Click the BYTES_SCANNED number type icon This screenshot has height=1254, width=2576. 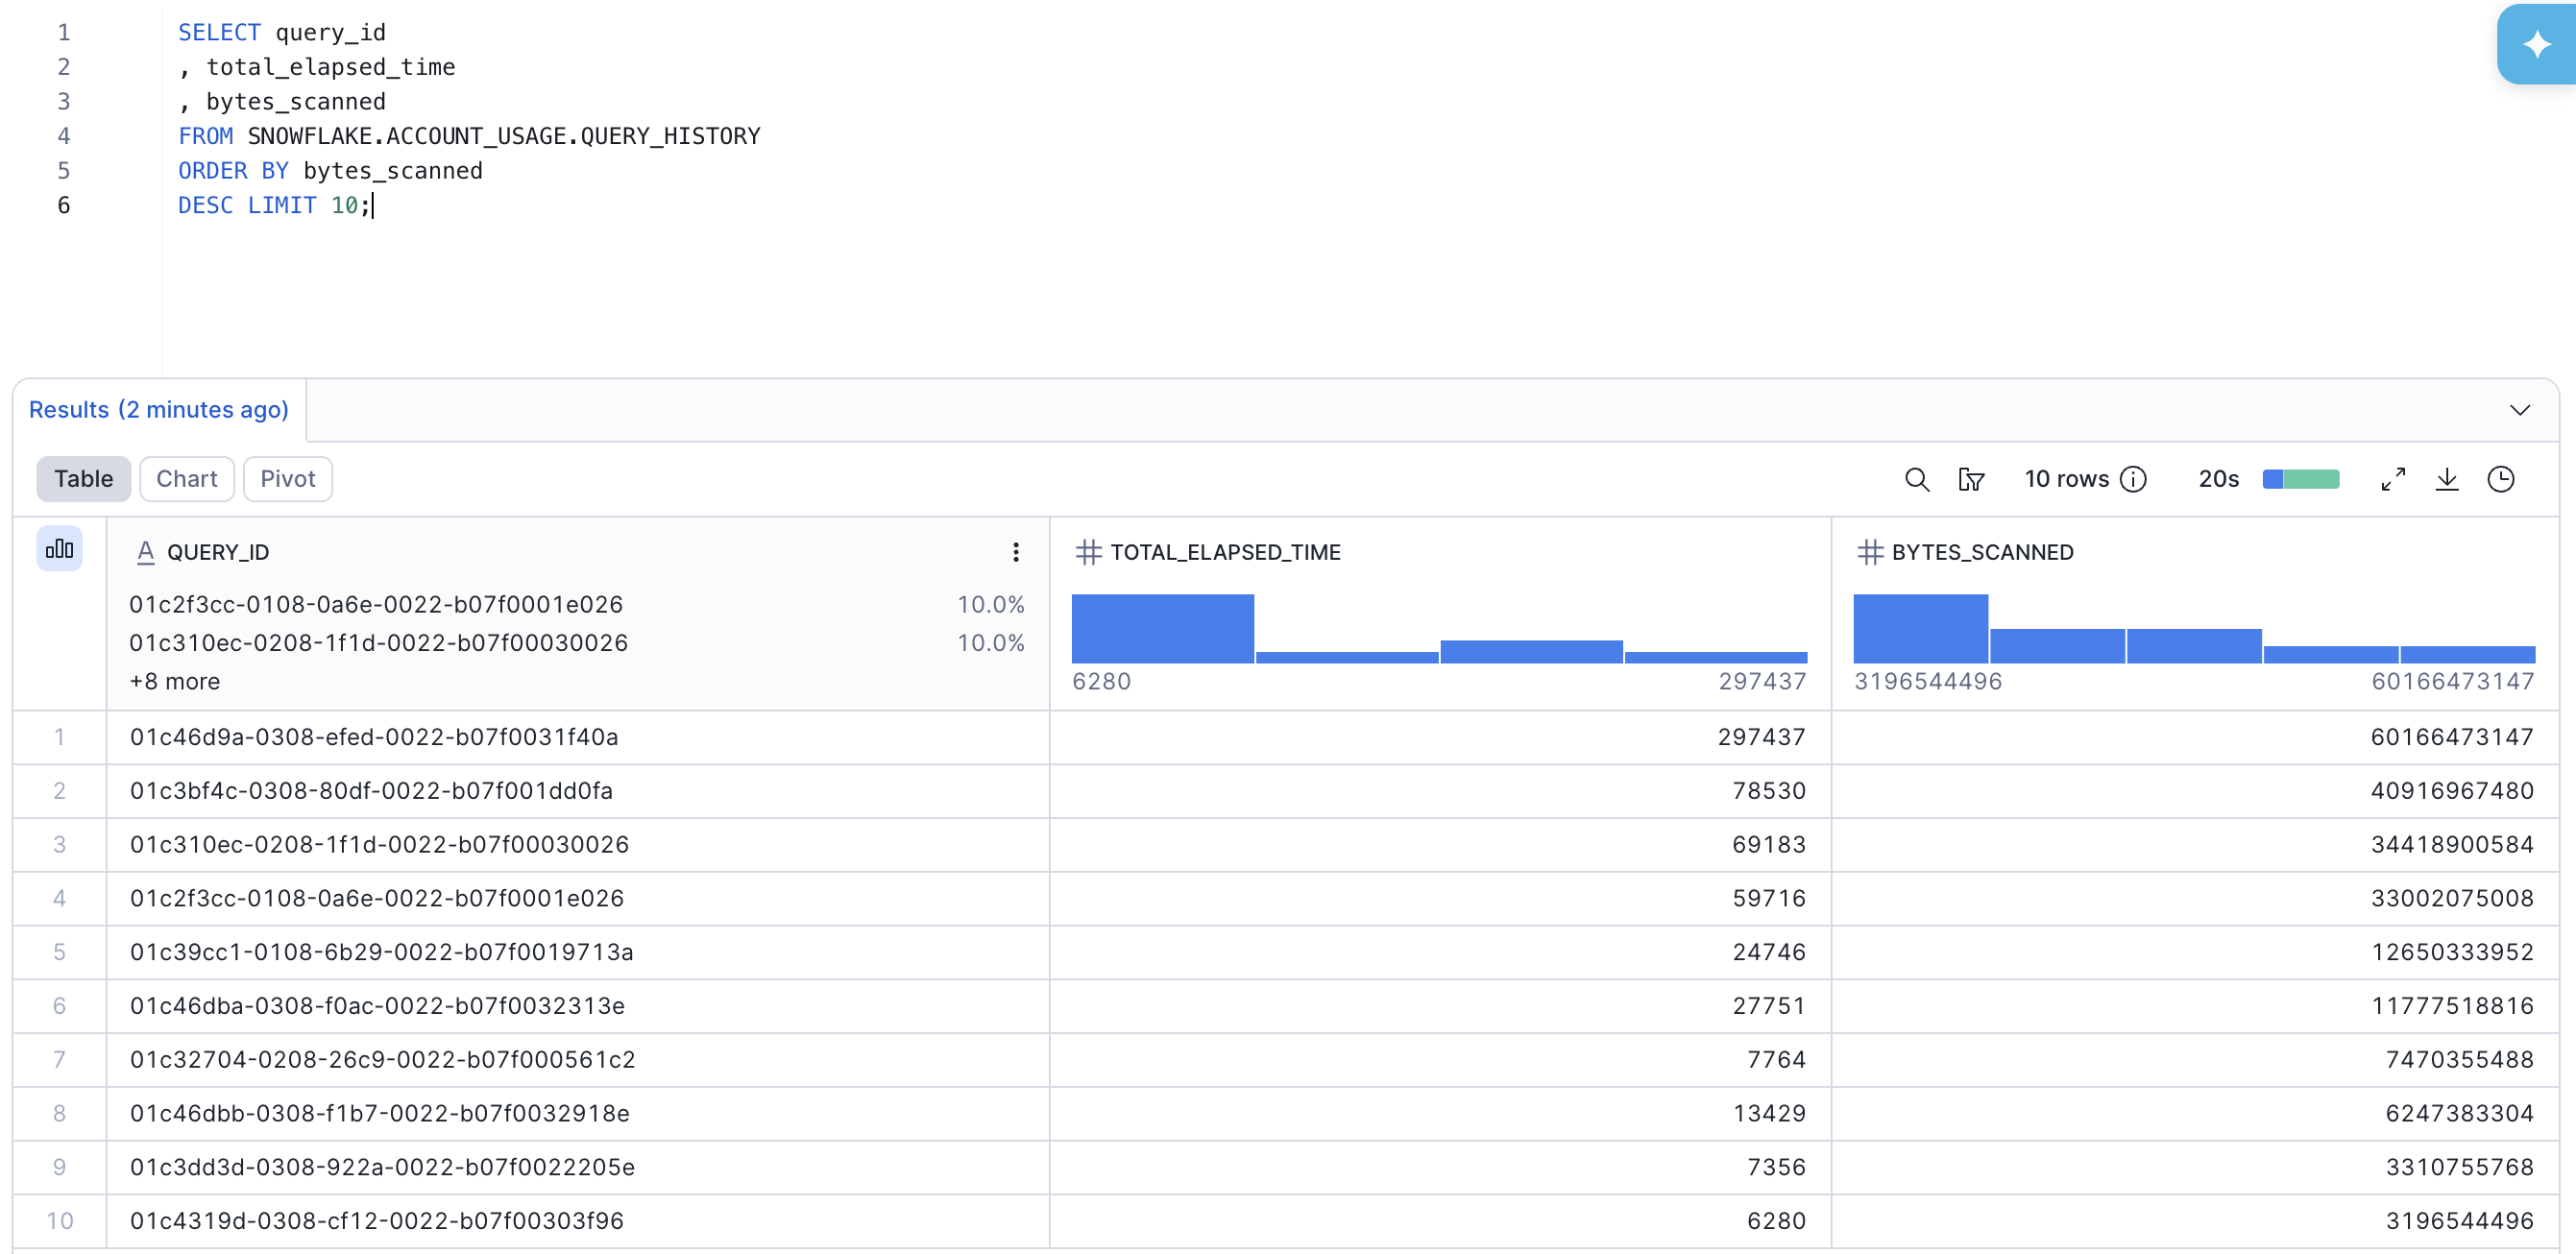point(1869,552)
